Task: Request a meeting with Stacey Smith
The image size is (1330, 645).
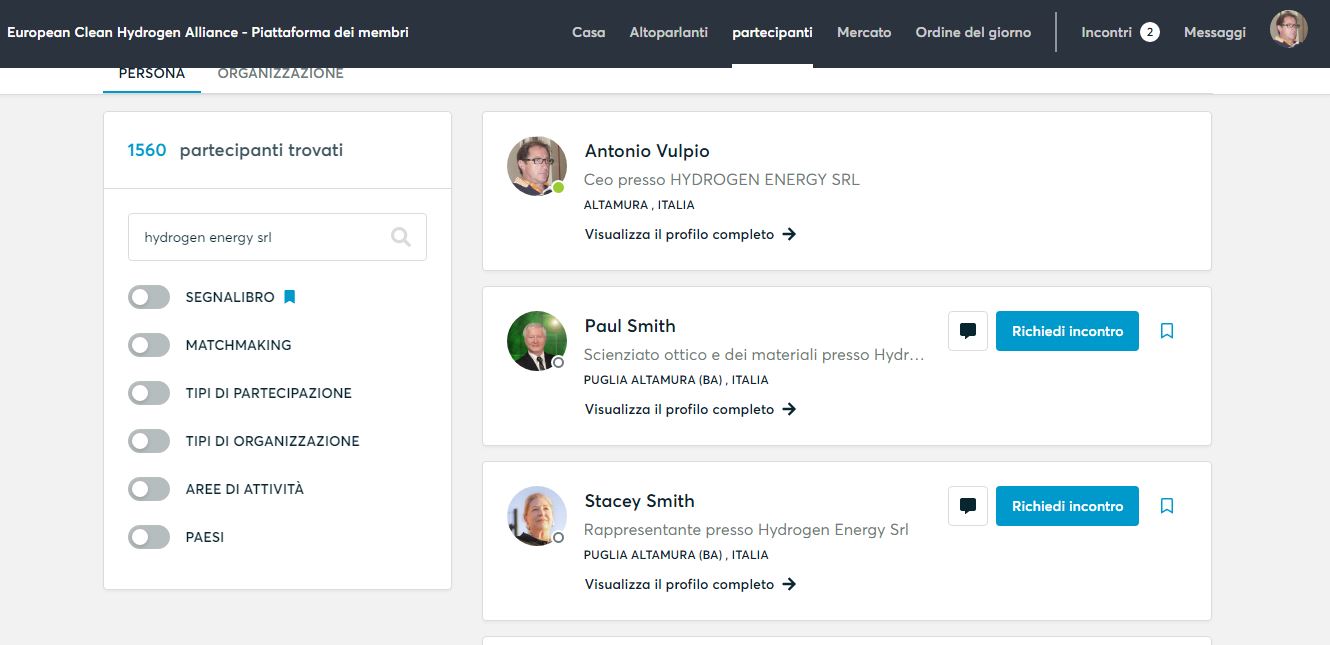Action: pyautogui.click(x=1067, y=506)
